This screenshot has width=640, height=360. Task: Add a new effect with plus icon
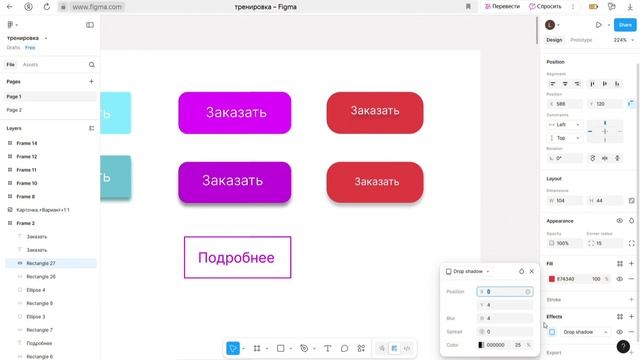coord(631,316)
